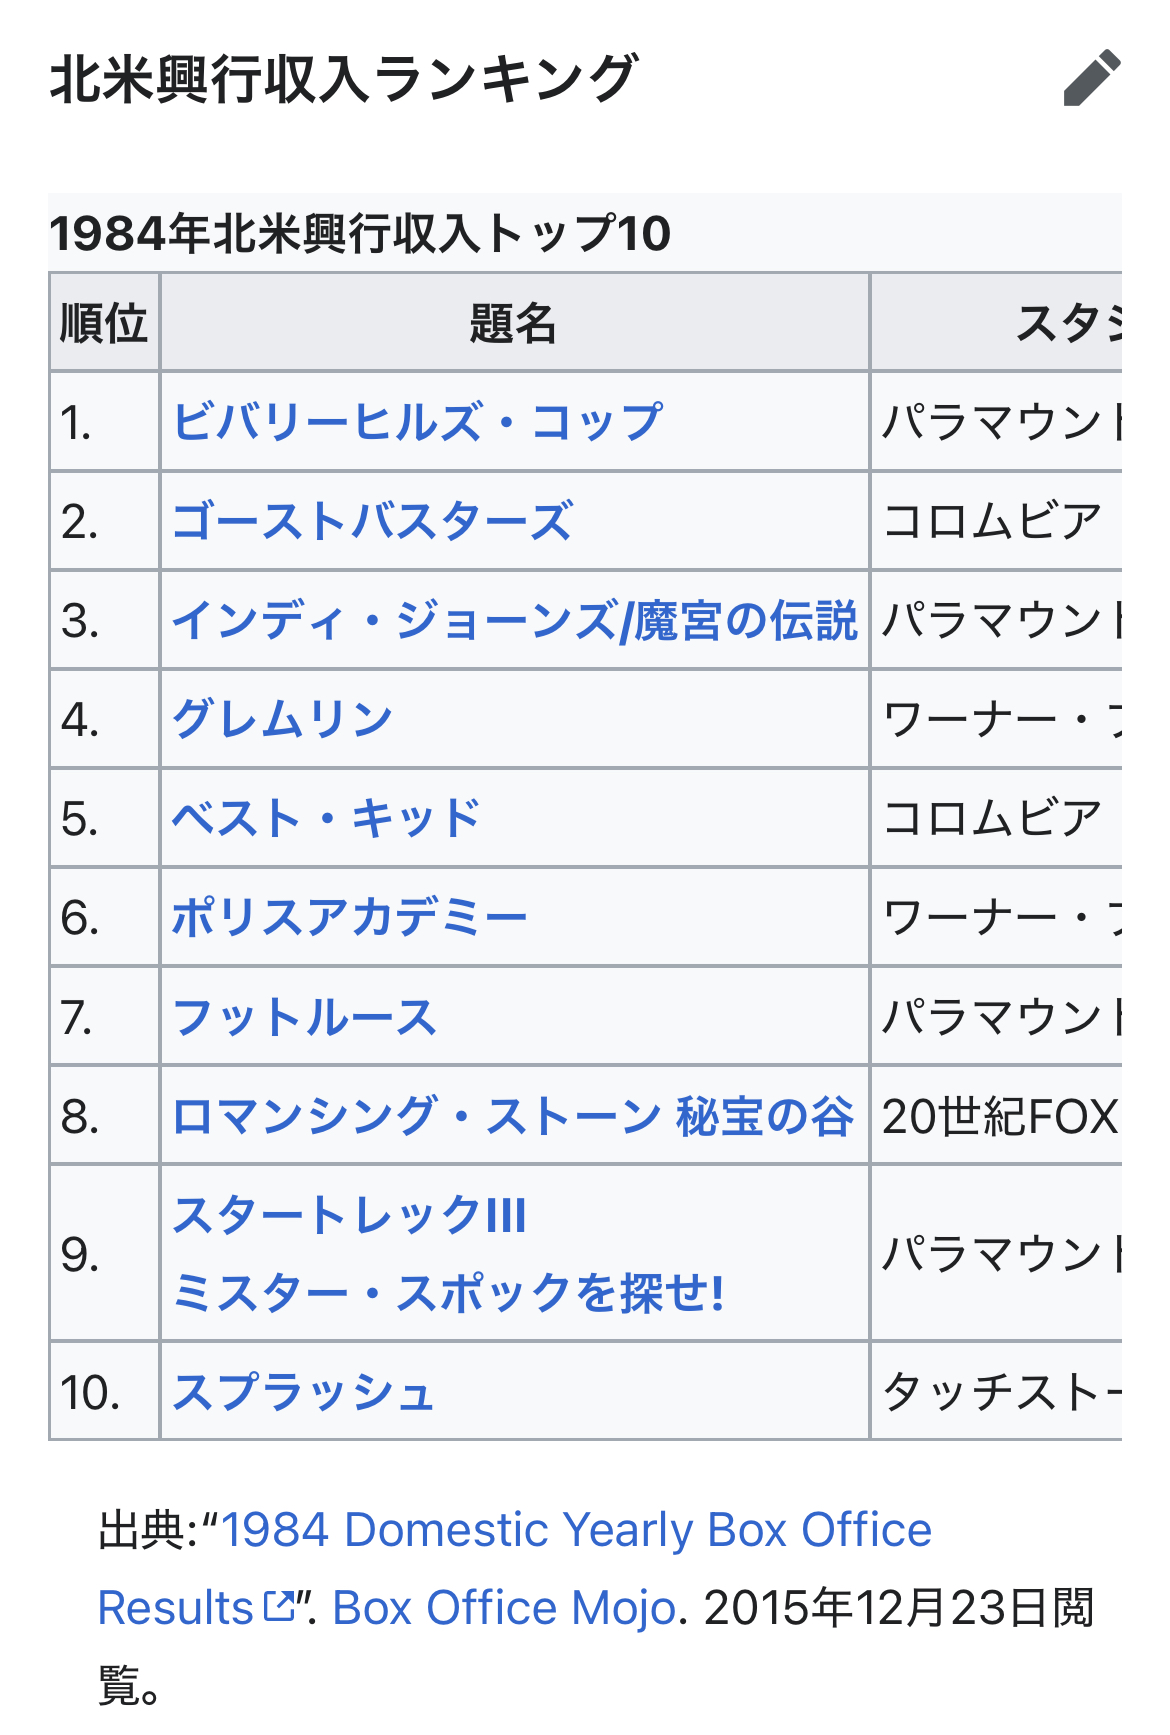
Task: Click the 20世紀FOX studio cell
Action: click(999, 1116)
